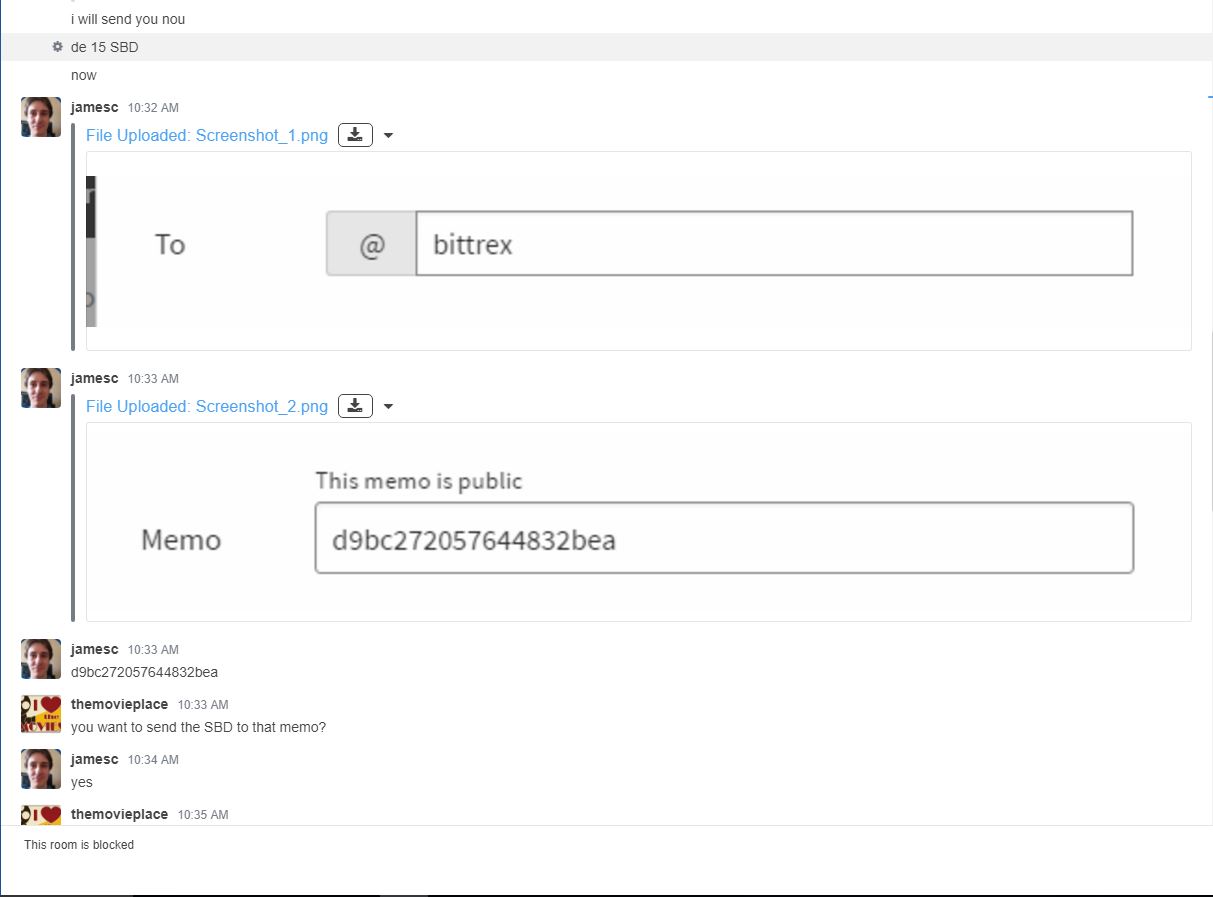Collapse the Screenshot_2.png attachment using its arrow
The height and width of the screenshot is (897, 1213).
coord(389,407)
